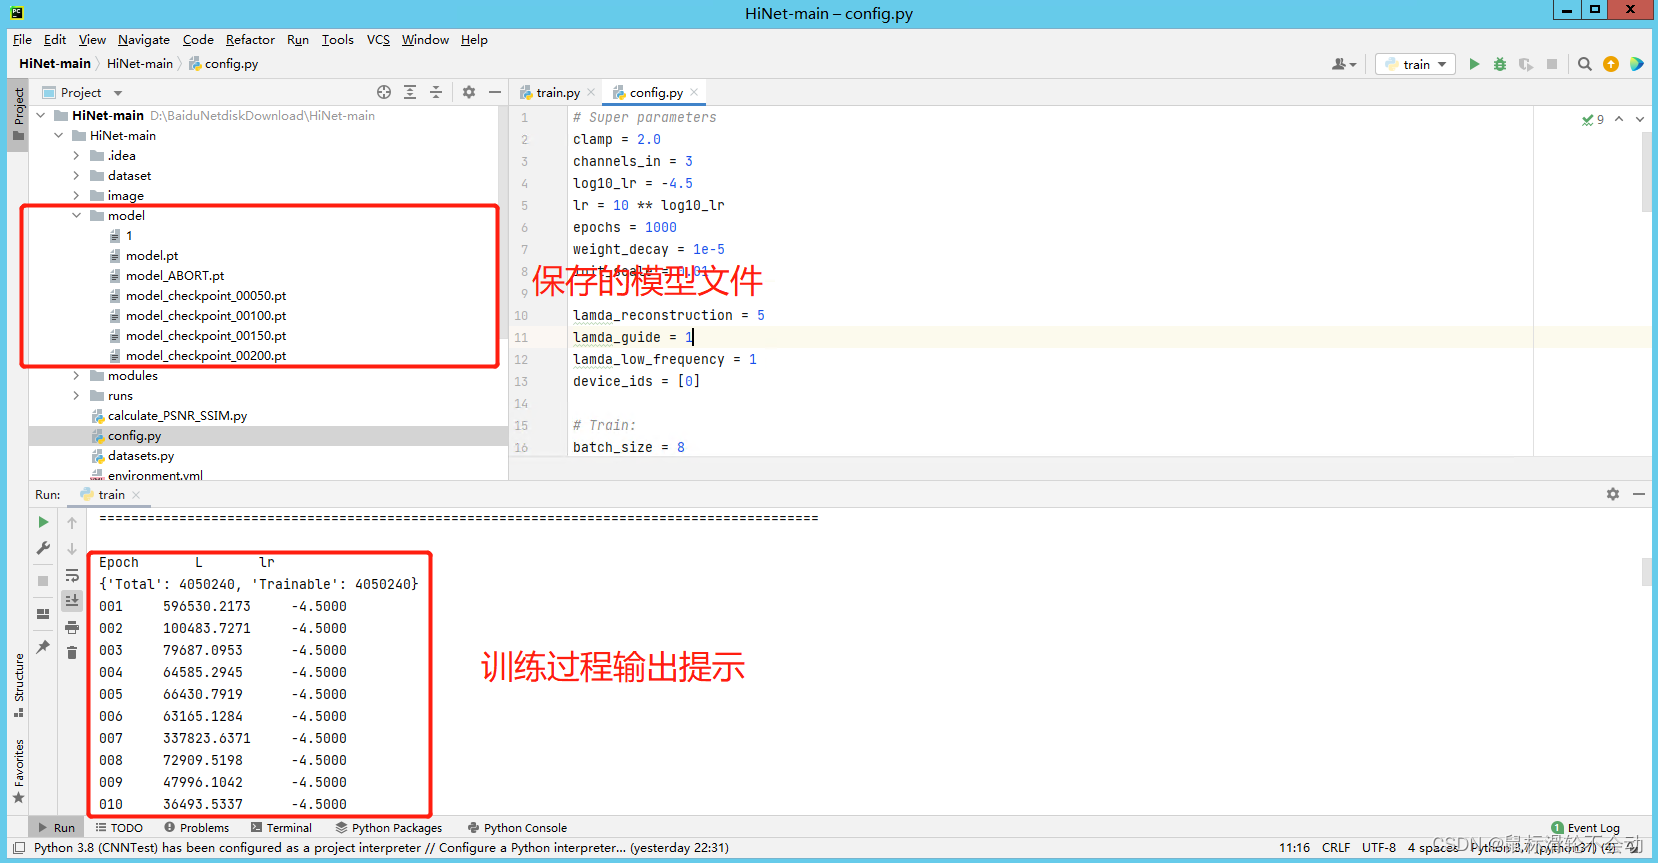
Task: Toggle the Favorites side tool window
Action: [x=18, y=771]
